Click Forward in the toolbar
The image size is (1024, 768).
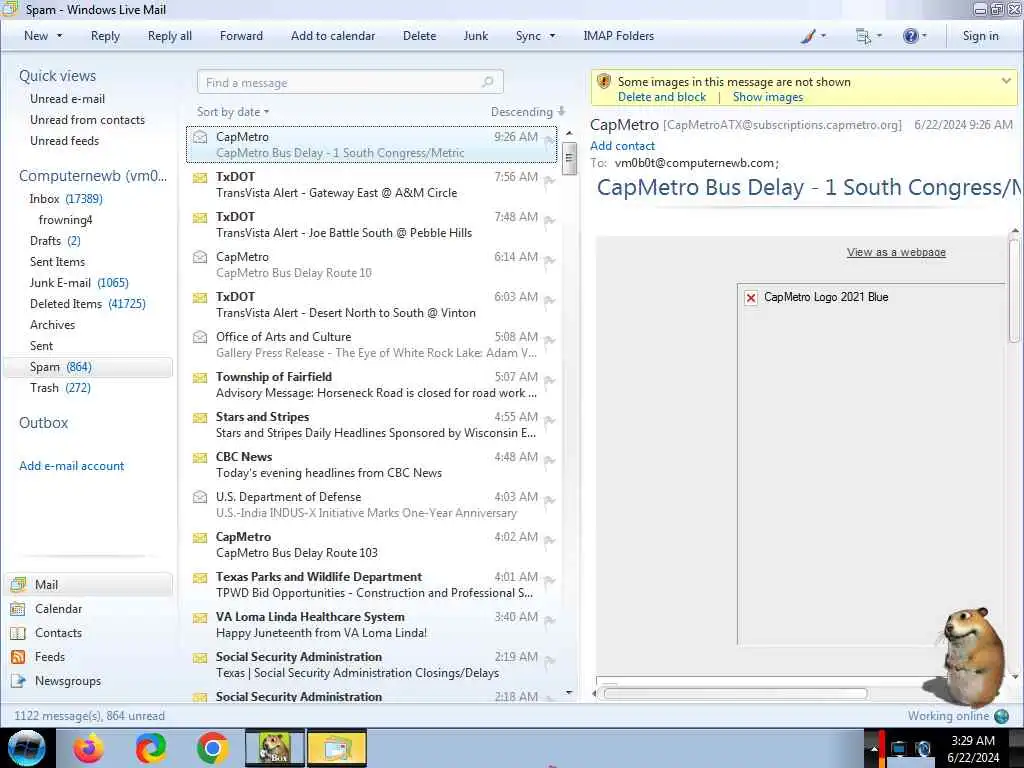(241, 36)
